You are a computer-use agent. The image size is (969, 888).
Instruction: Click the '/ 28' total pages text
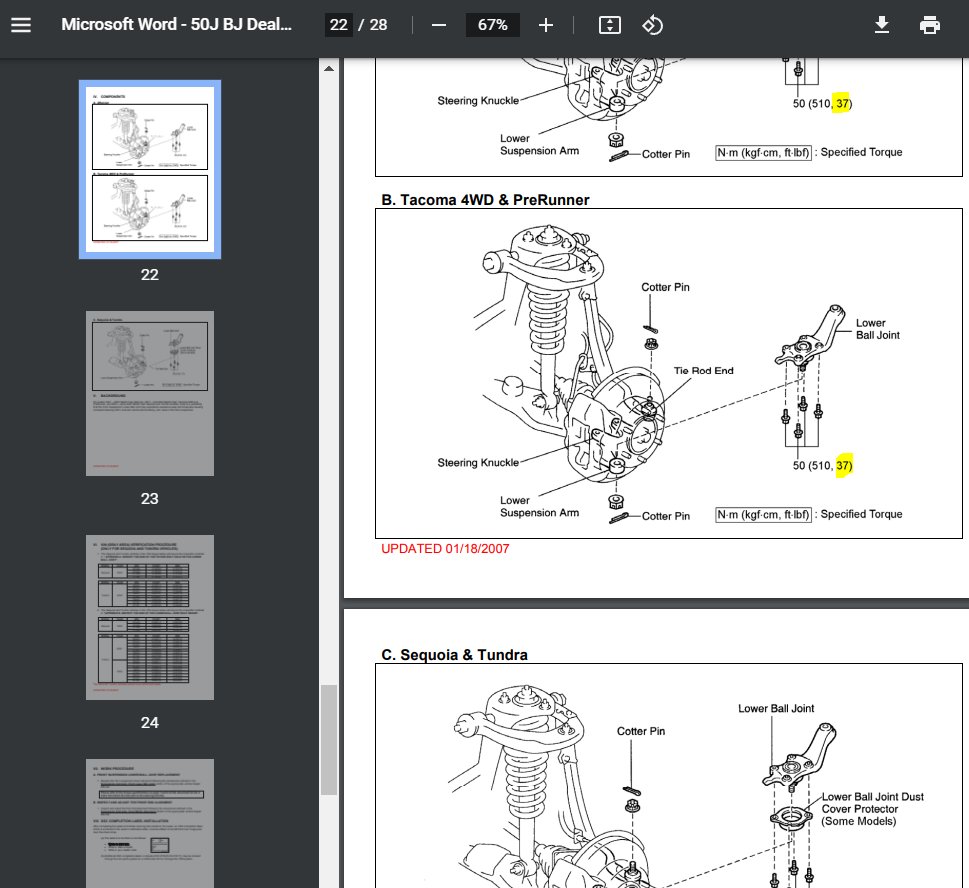pyautogui.click(x=373, y=25)
